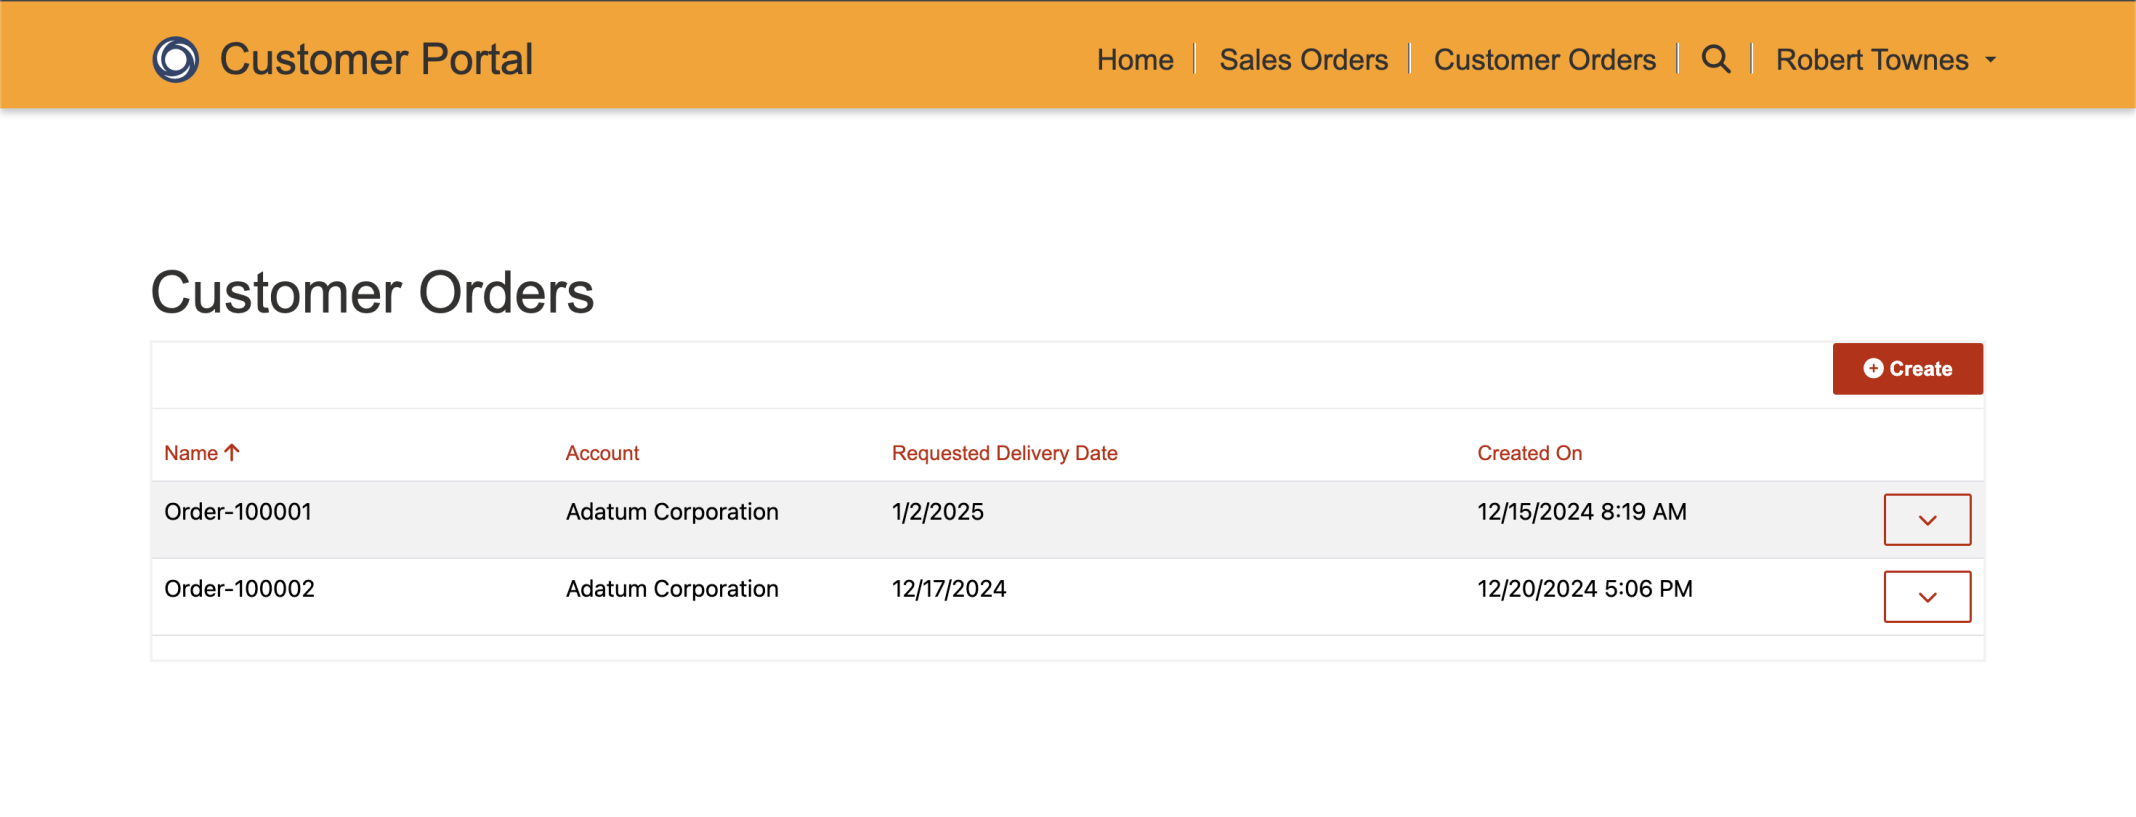Sort by Name column header
This screenshot has width=2136, height=817.
(191, 453)
